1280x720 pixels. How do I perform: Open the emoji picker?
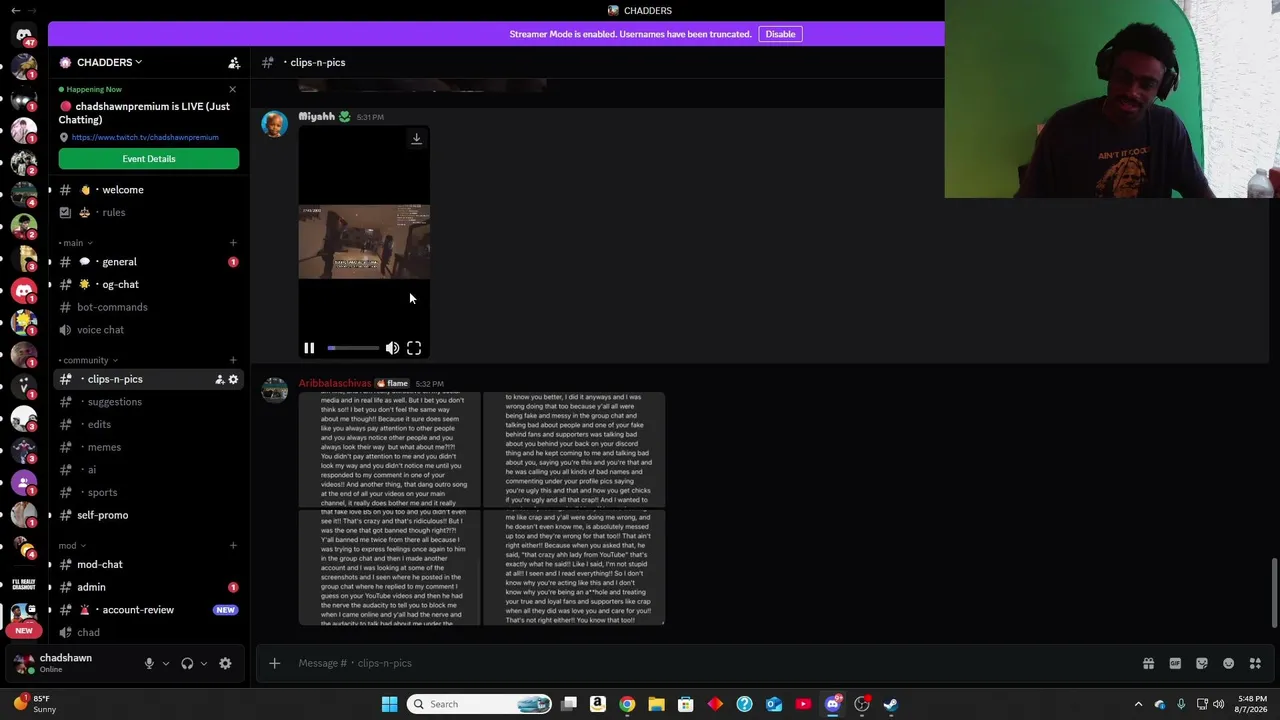pyautogui.click(x=1229, y=663)
